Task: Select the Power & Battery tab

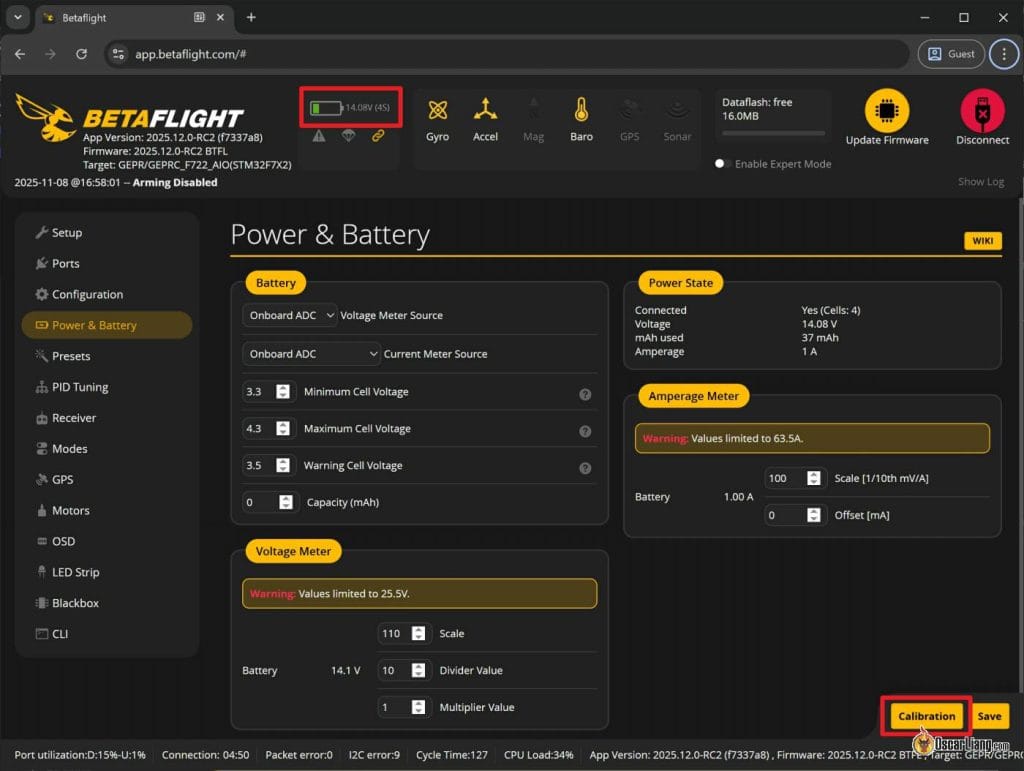Action: pyautogui.click(x=107, y=325)
